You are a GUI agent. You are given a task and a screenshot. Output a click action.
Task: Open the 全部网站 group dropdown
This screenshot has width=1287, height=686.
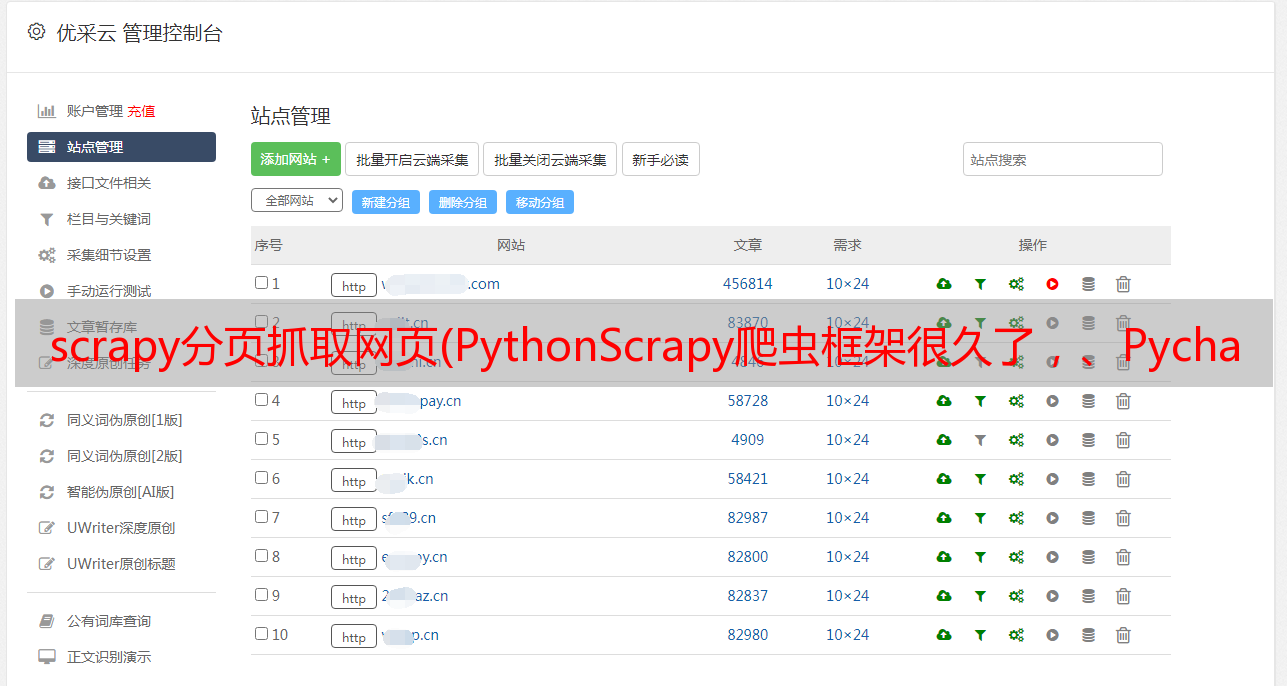click(x=297, y=201)
